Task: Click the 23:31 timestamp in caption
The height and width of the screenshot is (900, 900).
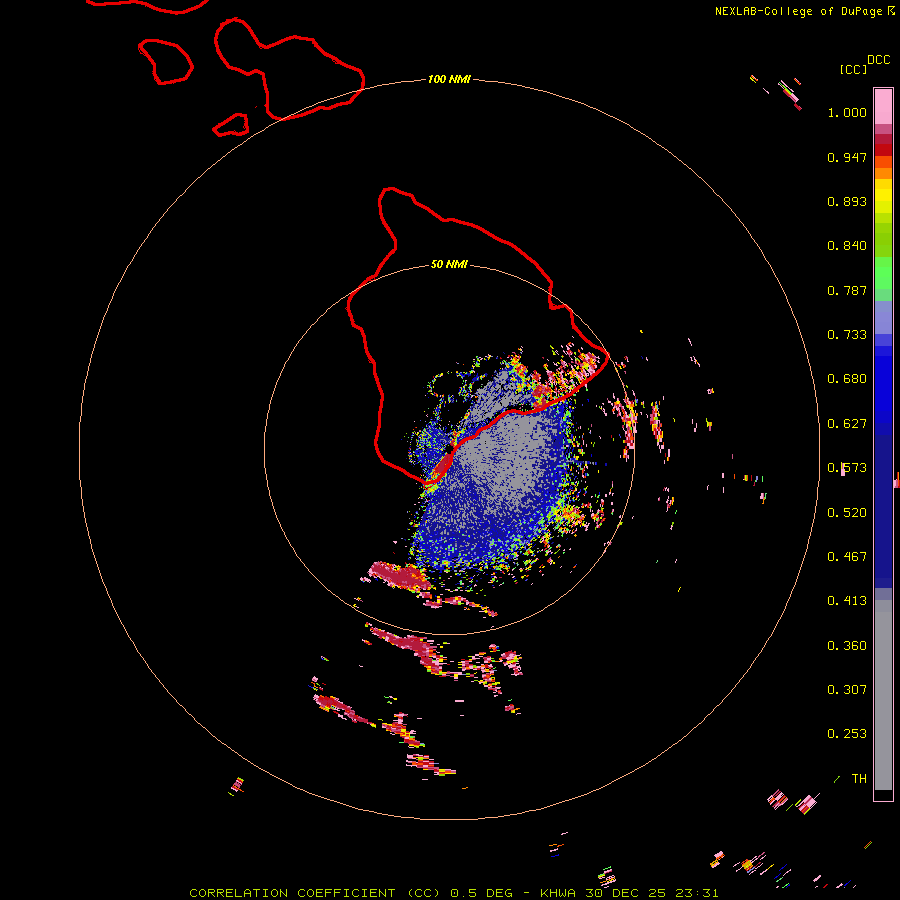Action: (697, 893)
